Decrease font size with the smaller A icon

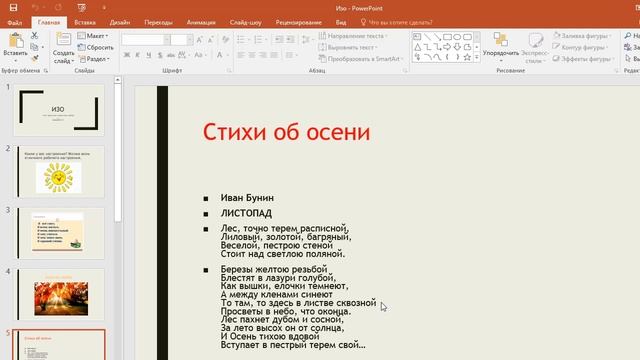tap(210, 40)
